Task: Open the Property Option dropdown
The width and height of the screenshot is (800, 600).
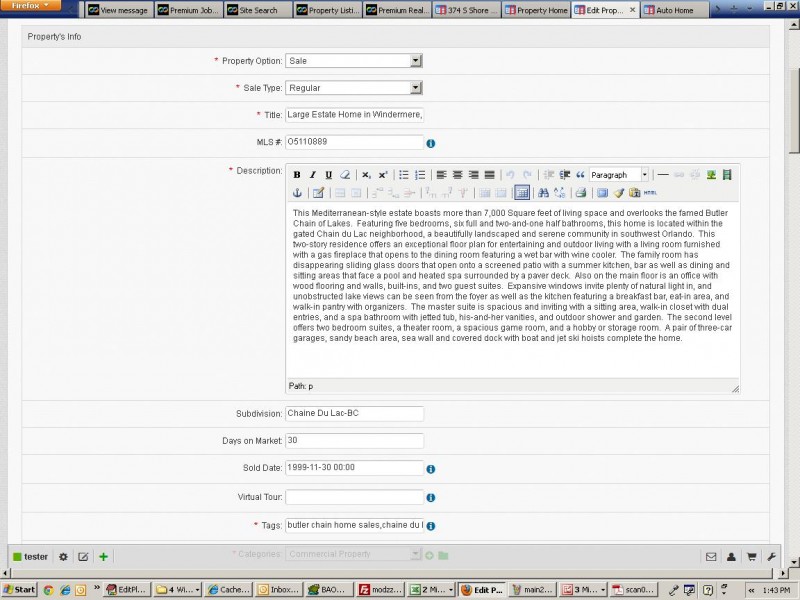Action: click(x=354, y=61)
